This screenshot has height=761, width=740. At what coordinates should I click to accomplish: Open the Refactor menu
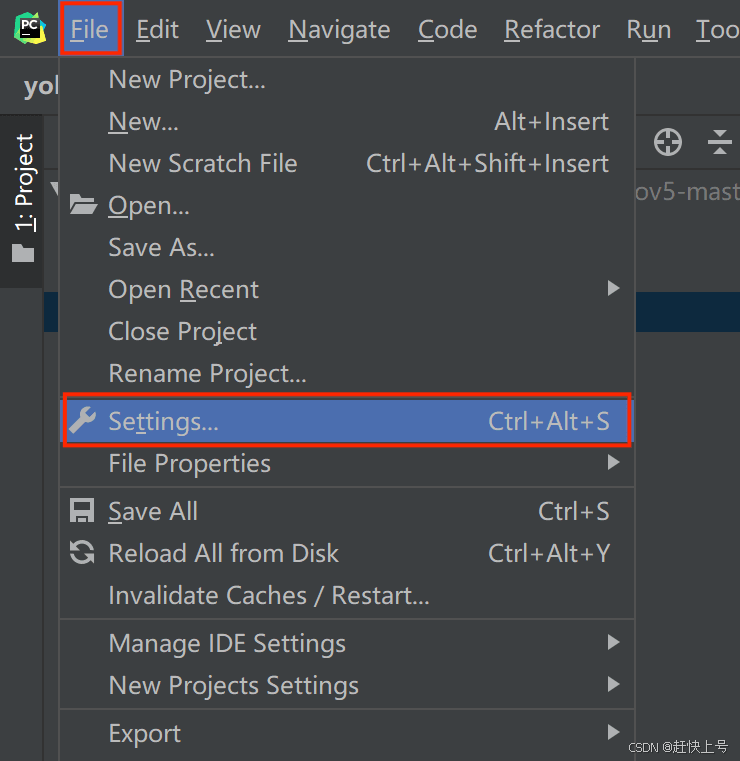(x=552, y=30)
